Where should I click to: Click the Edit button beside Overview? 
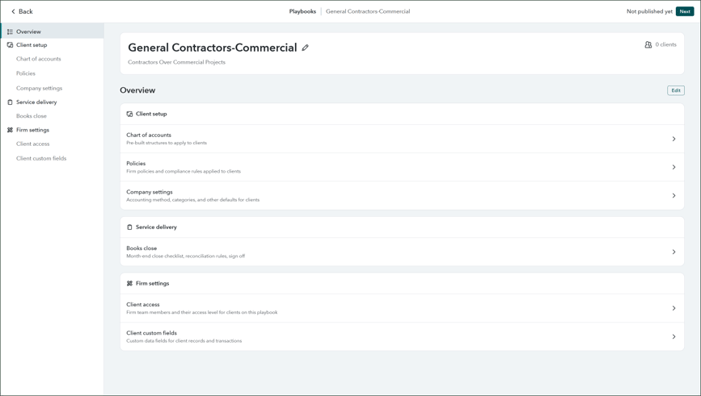point(676,90)
